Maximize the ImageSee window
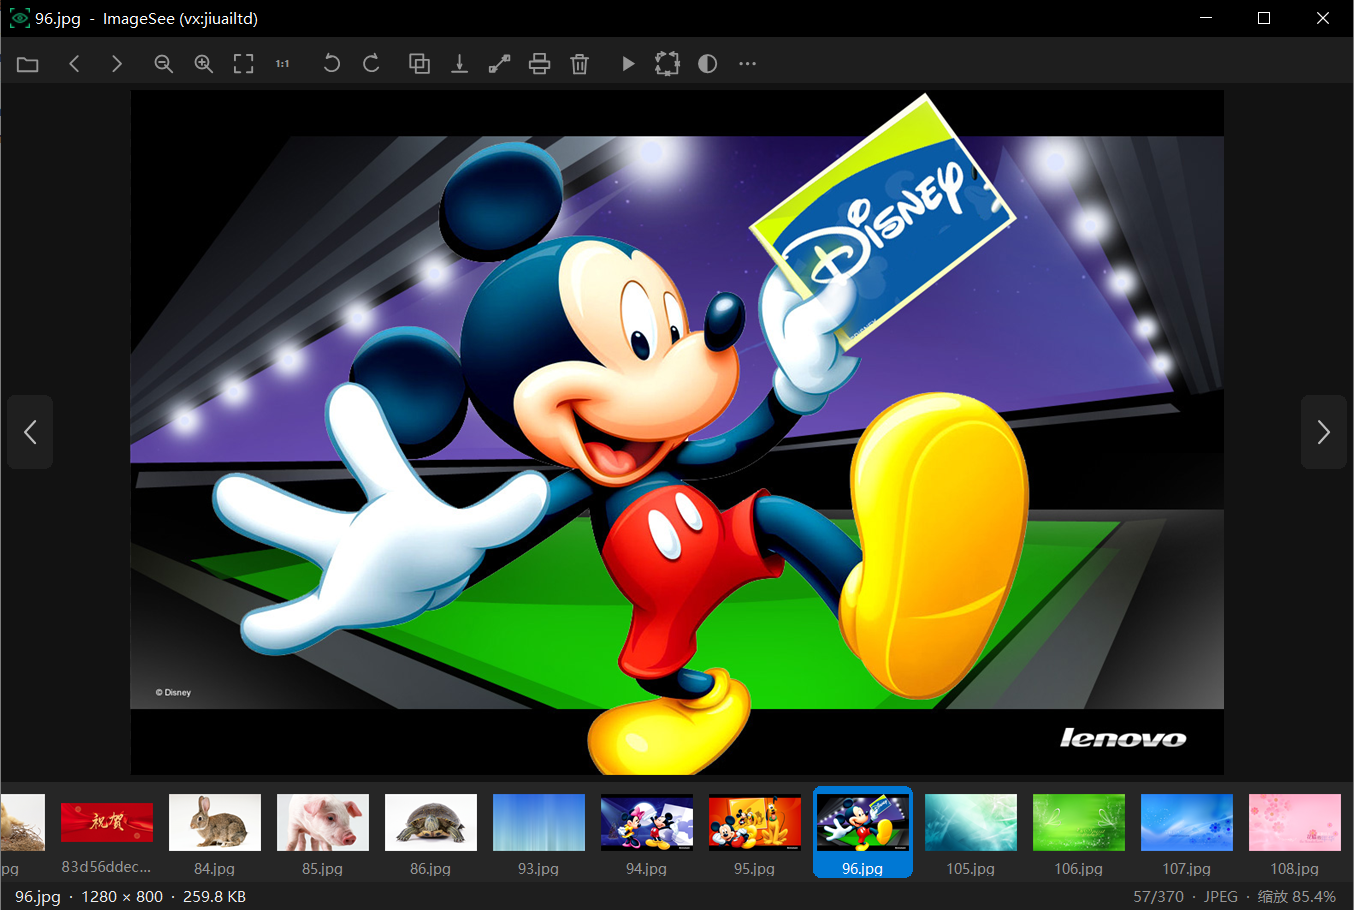 (1264, 18)
